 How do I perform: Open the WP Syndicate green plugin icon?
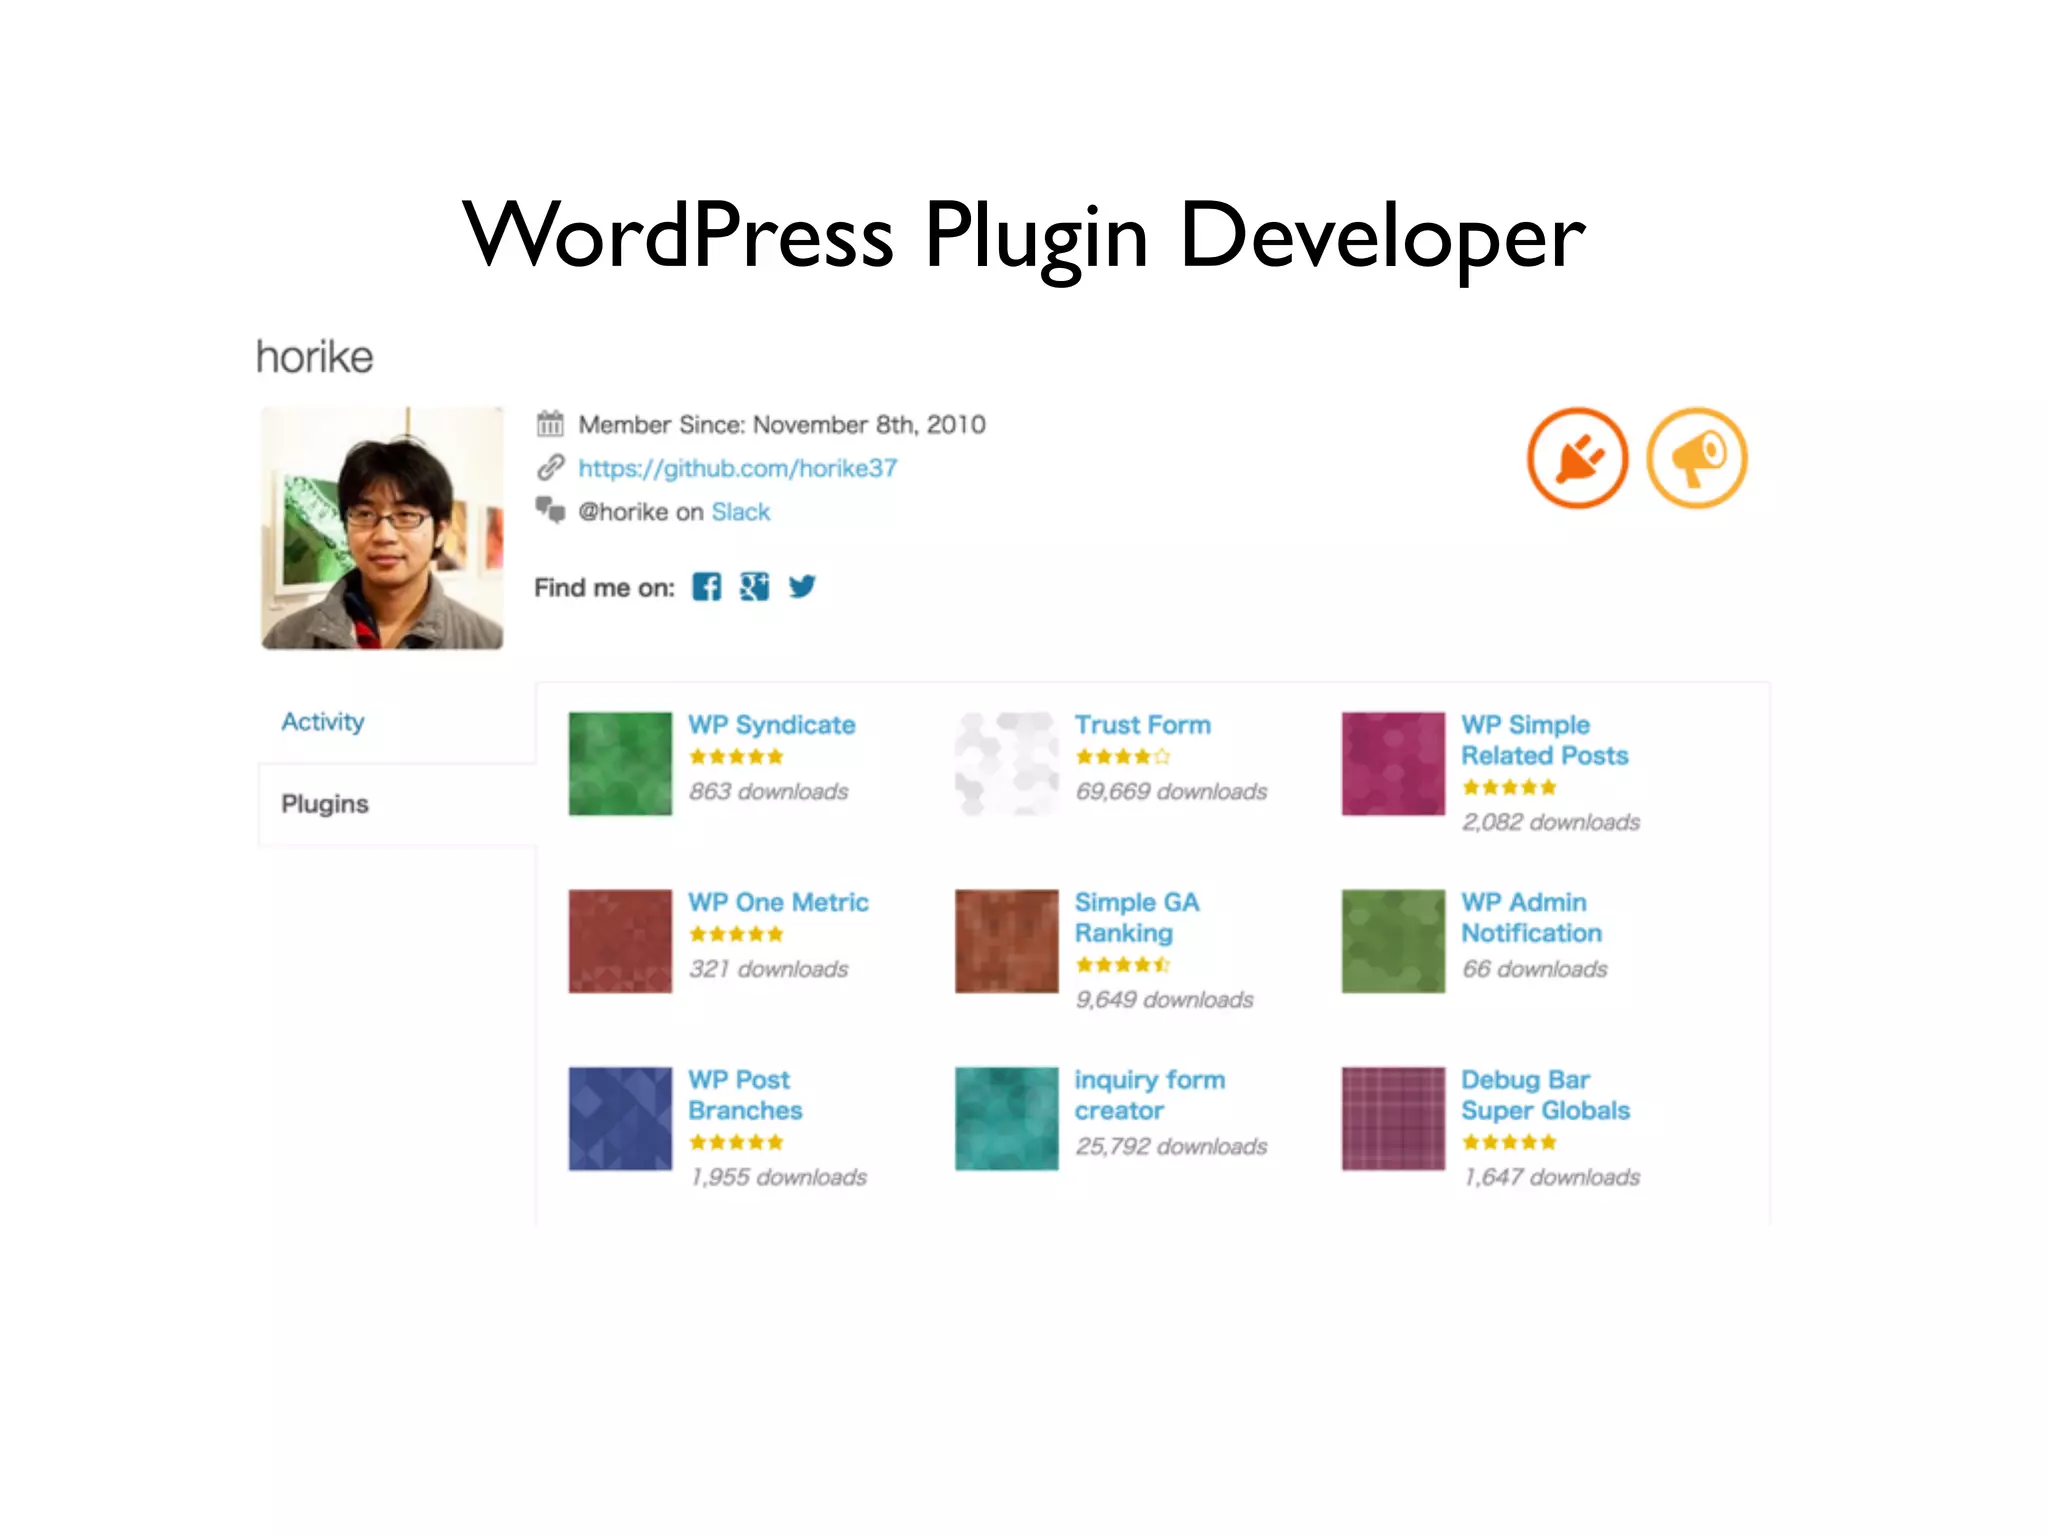coord(620,763)
